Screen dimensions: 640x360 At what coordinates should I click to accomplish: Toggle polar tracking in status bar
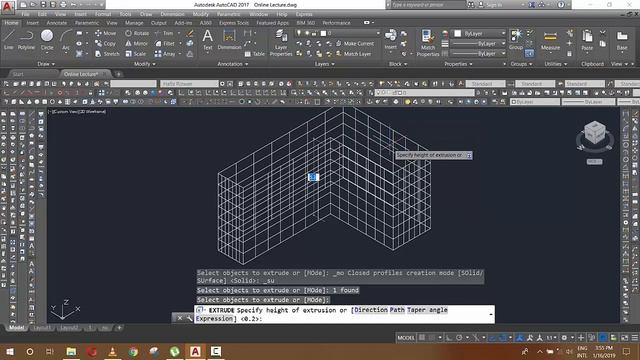point(459,338)
